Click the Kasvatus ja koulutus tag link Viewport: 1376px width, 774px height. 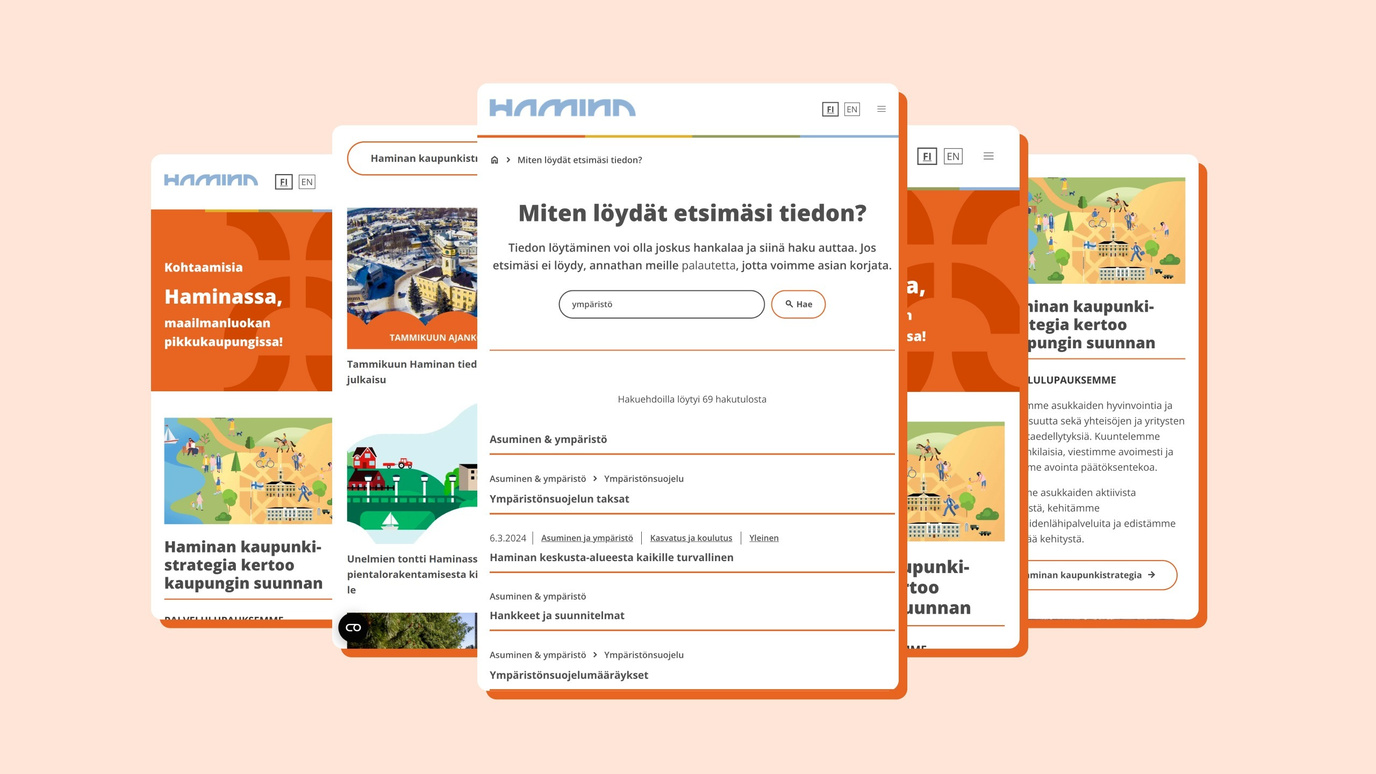coord(691,538)
